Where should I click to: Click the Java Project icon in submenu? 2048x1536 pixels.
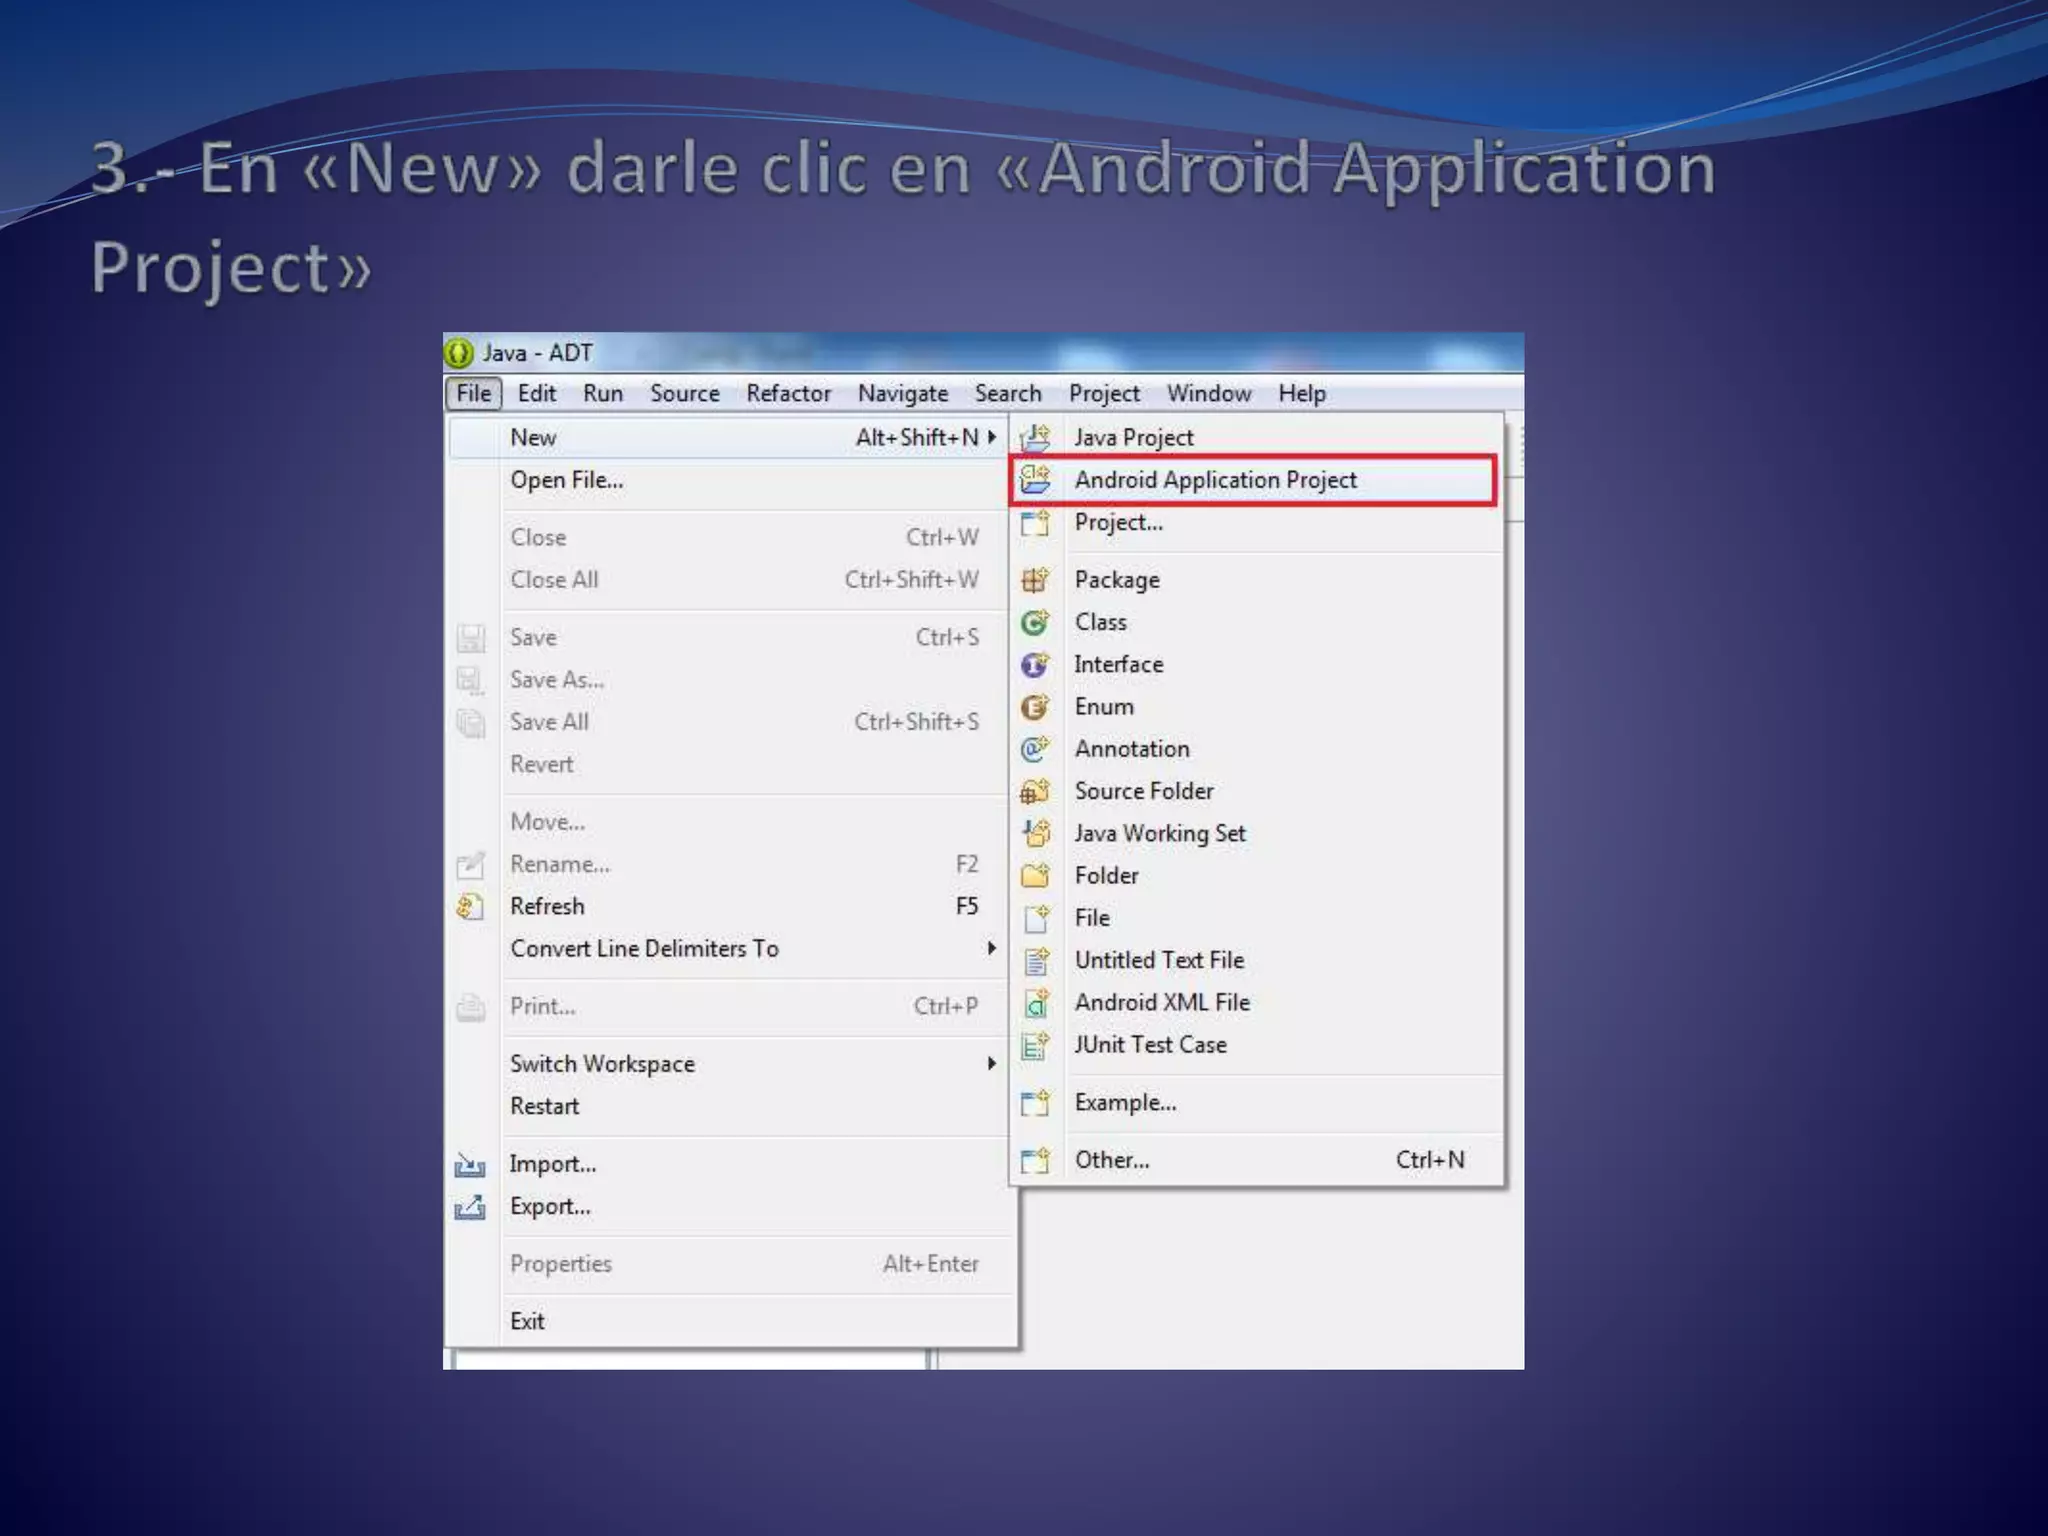(1035, 437)
